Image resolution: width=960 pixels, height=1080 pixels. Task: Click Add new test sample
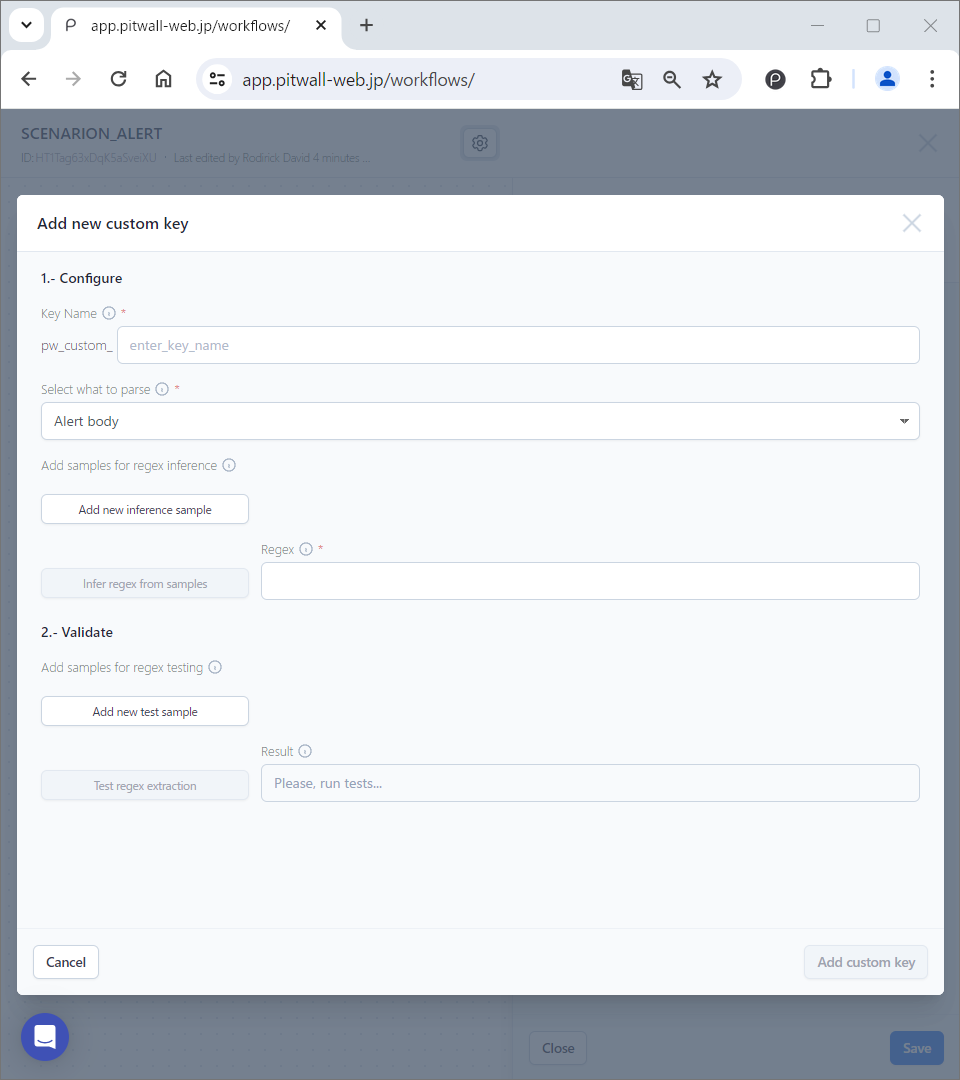[144, 711]
